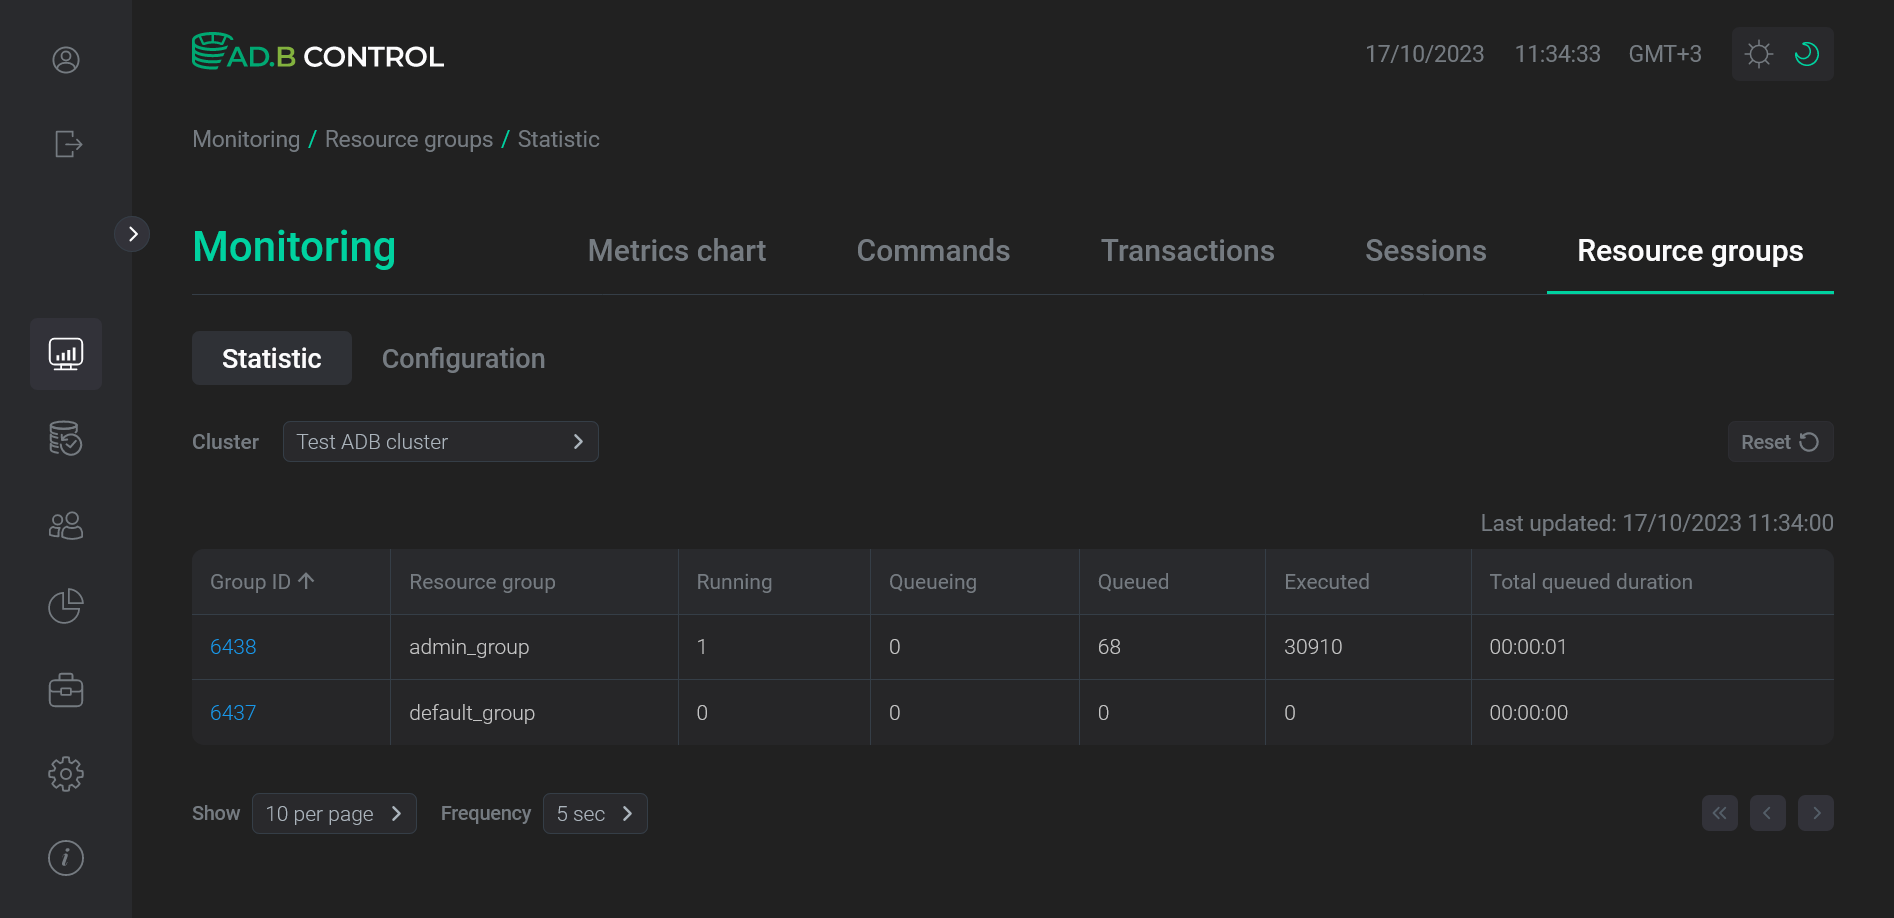Select the users group icon in the sidebar
Image resolution: width=1894 pixels, height=918 pixels.
coord(65,524)
